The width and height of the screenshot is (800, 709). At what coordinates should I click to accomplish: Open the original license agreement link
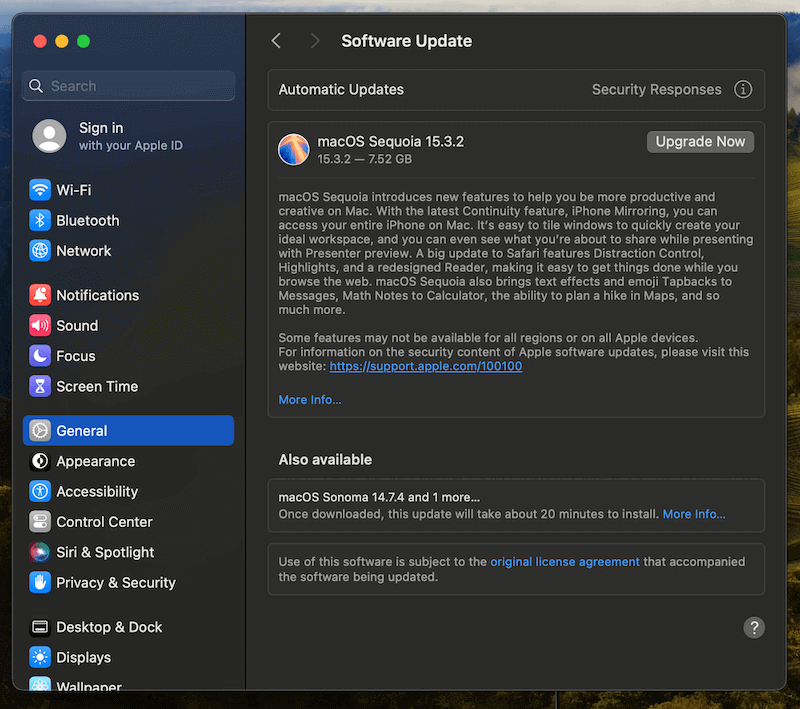tap(564, 561)
